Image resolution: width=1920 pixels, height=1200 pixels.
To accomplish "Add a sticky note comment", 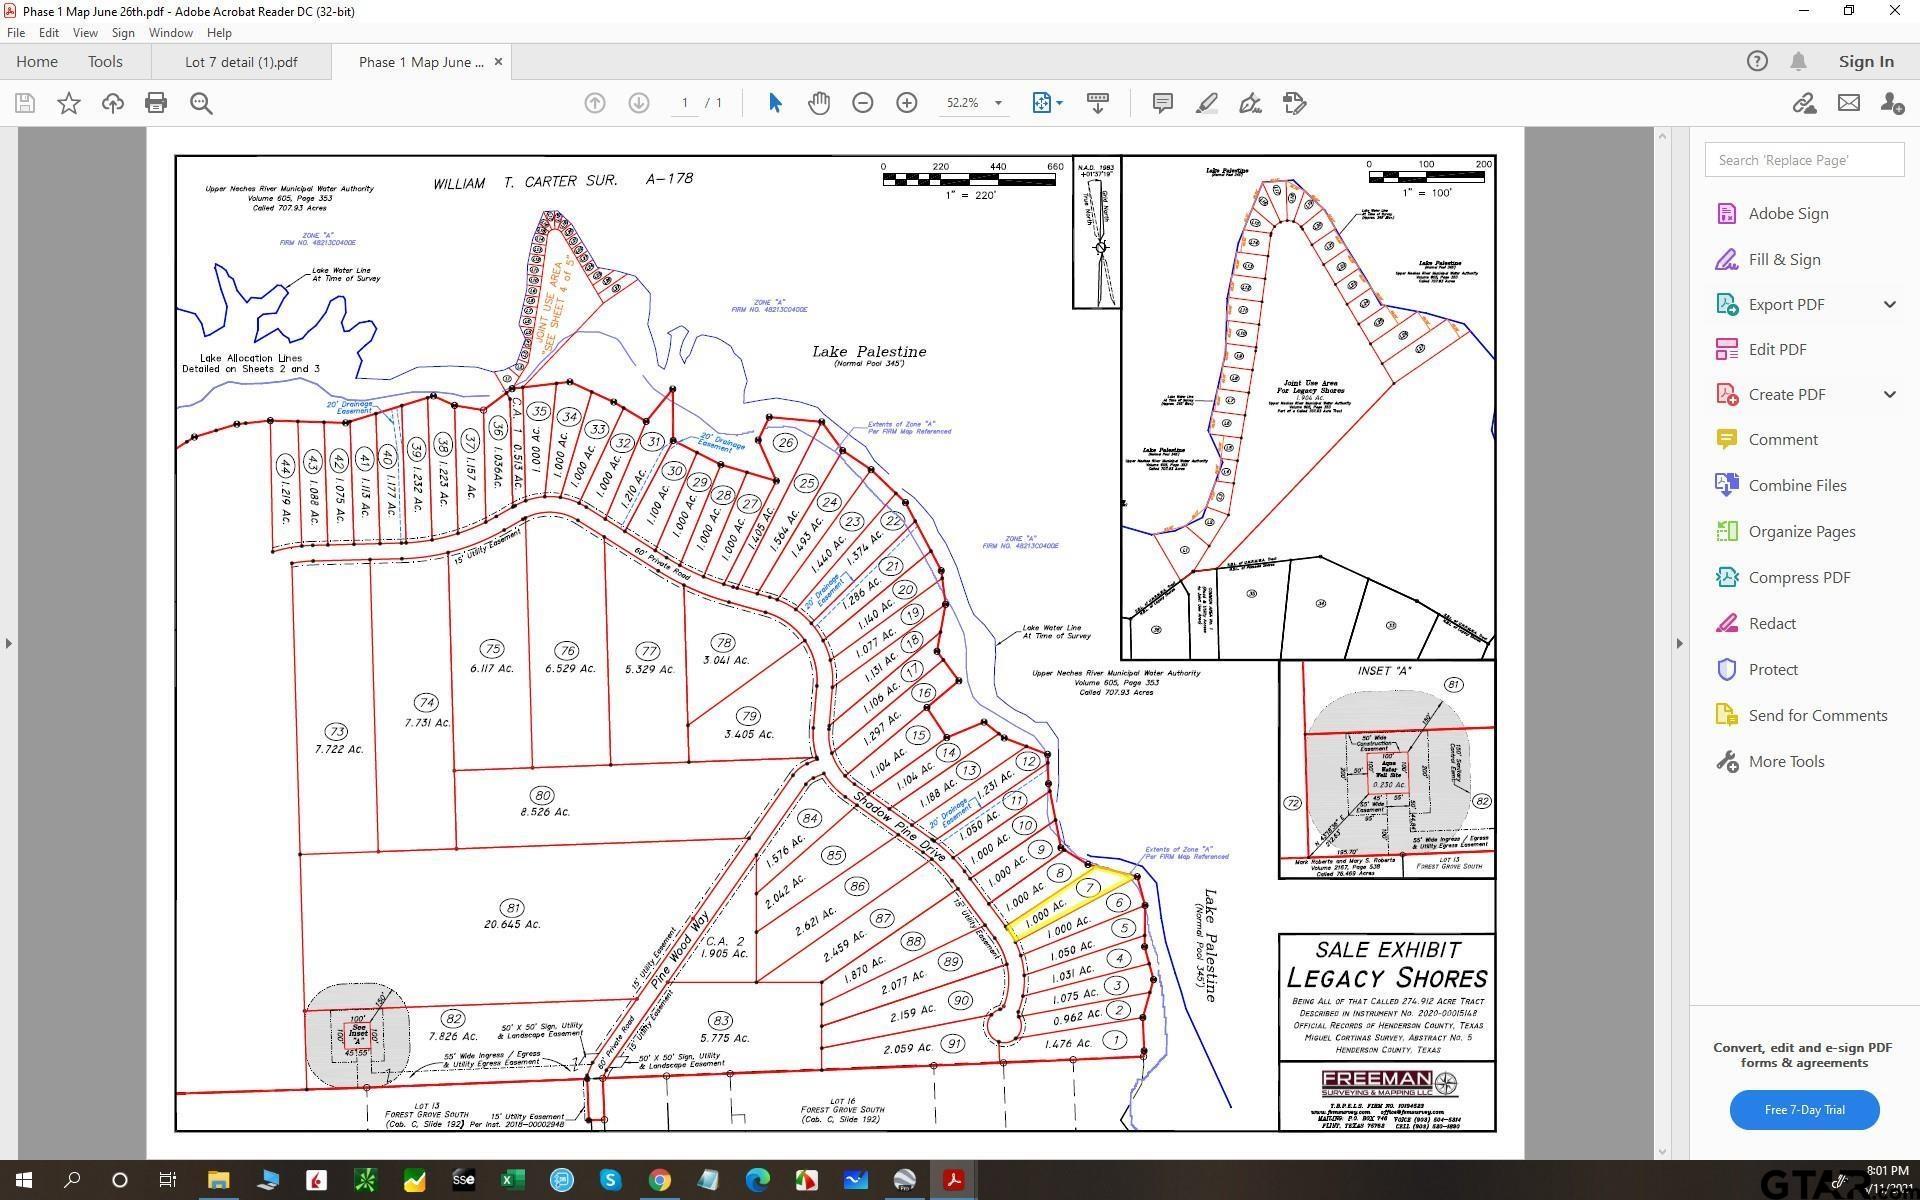I will [1162, 103].
